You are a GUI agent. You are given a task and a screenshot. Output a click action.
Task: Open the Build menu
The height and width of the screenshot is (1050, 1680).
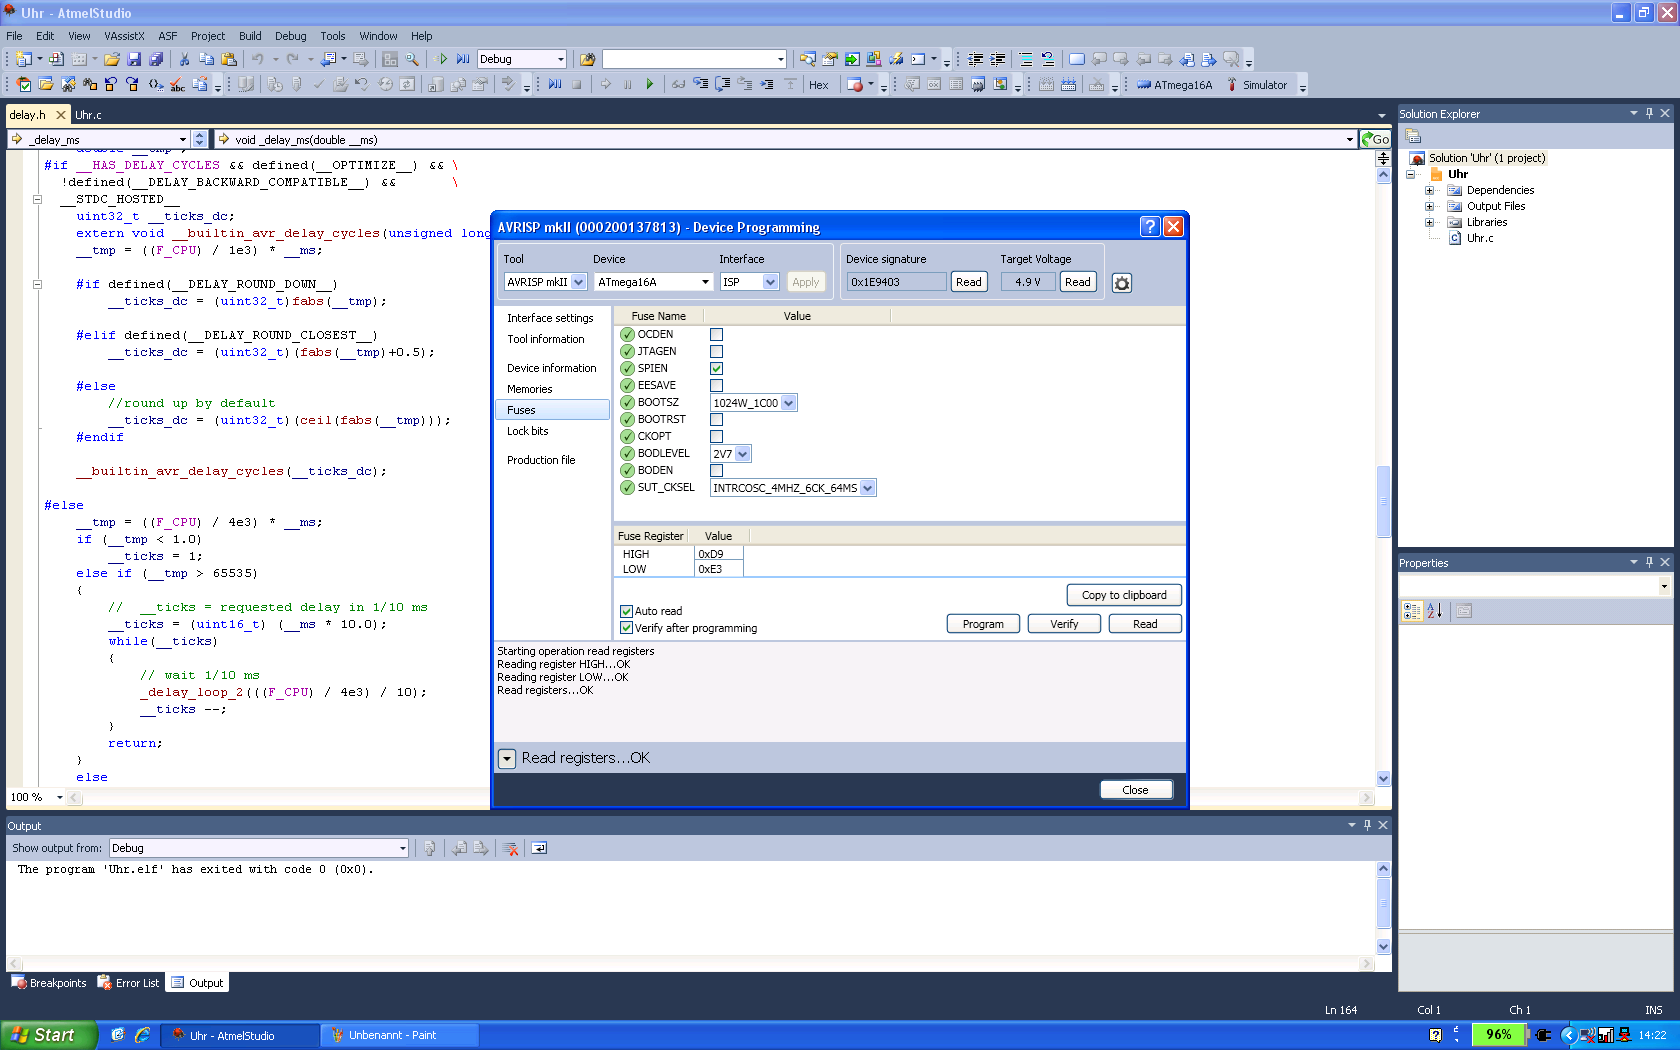(x=250, y=36)
